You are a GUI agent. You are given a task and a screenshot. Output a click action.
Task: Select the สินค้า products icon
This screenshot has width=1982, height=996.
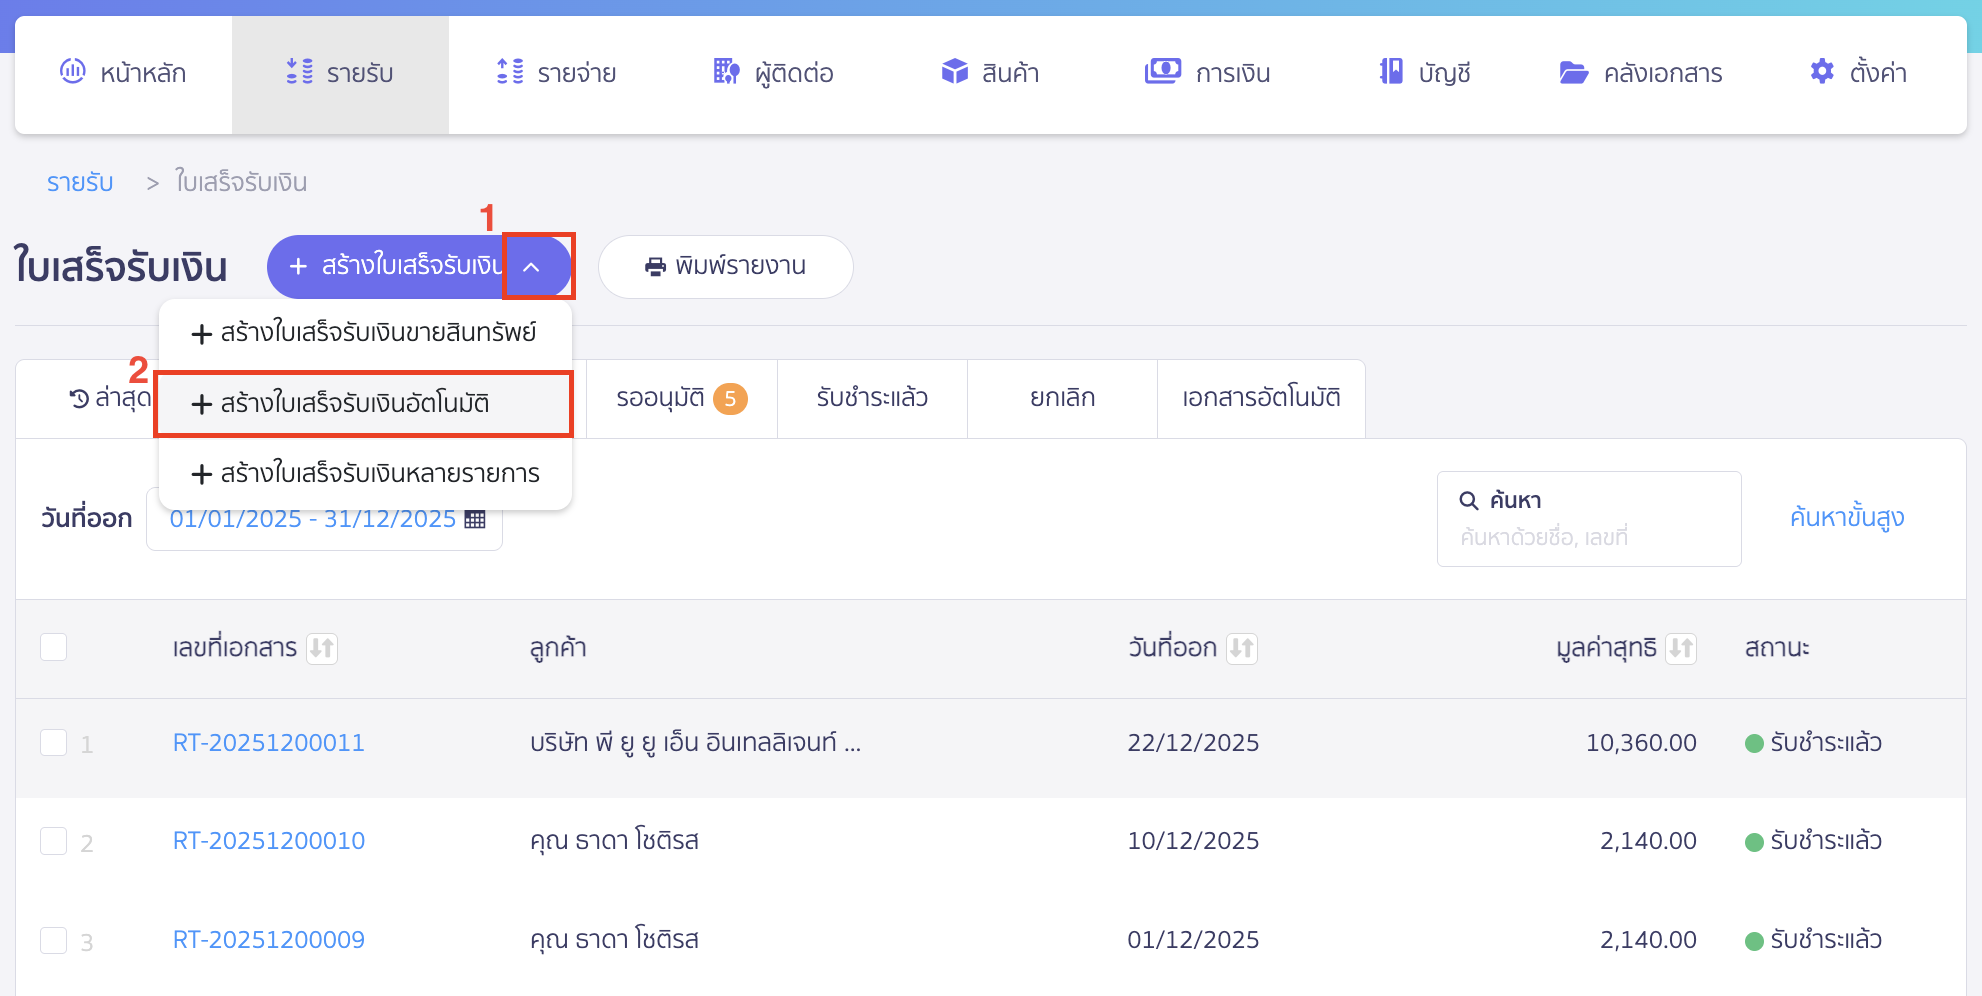[x=991, y=72]
